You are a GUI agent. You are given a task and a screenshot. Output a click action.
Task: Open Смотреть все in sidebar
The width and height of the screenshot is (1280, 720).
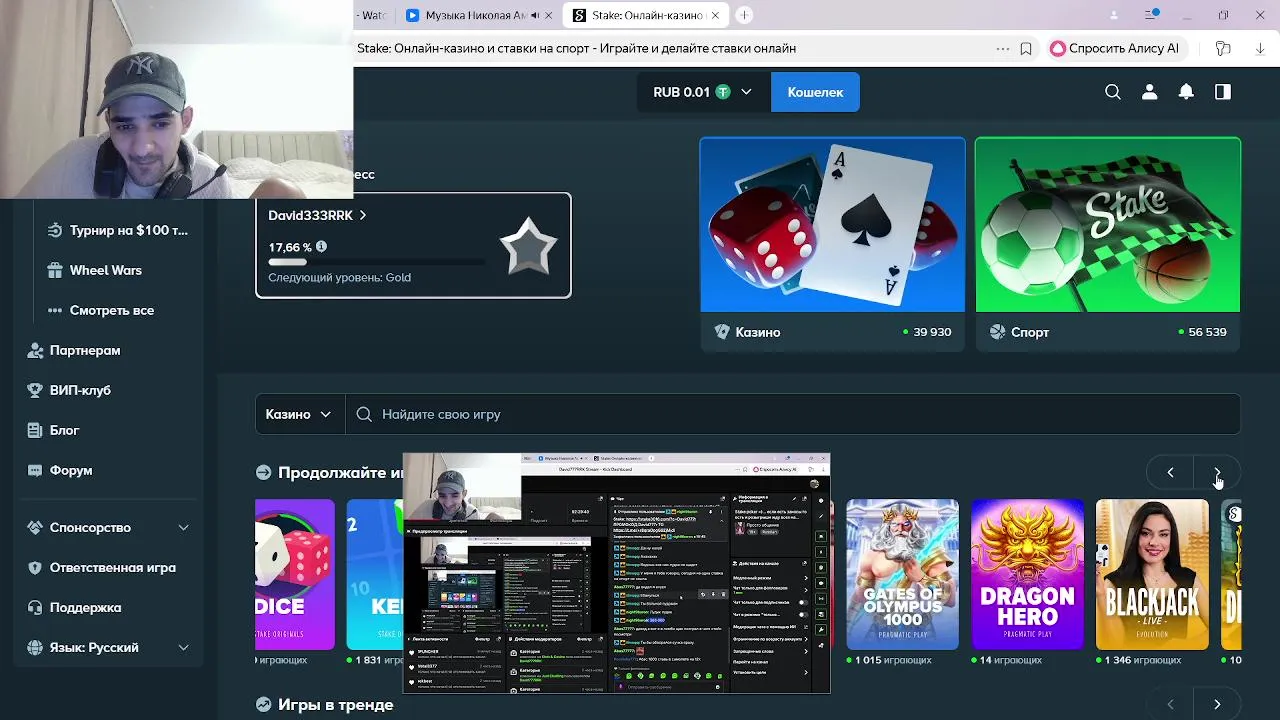[x=112, y=310]
